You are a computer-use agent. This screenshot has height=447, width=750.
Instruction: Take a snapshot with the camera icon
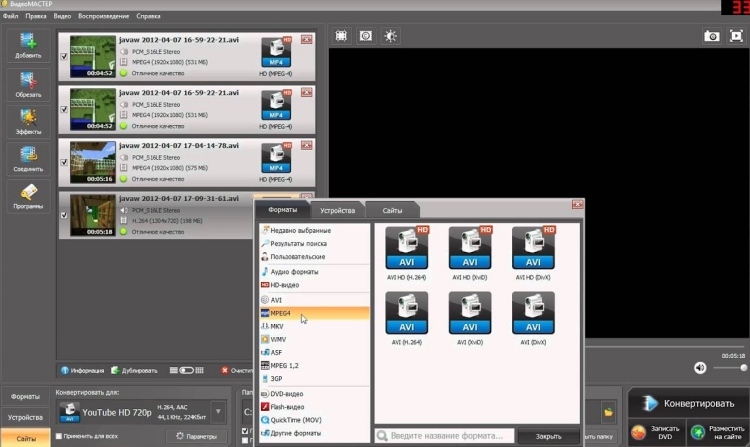712,36
